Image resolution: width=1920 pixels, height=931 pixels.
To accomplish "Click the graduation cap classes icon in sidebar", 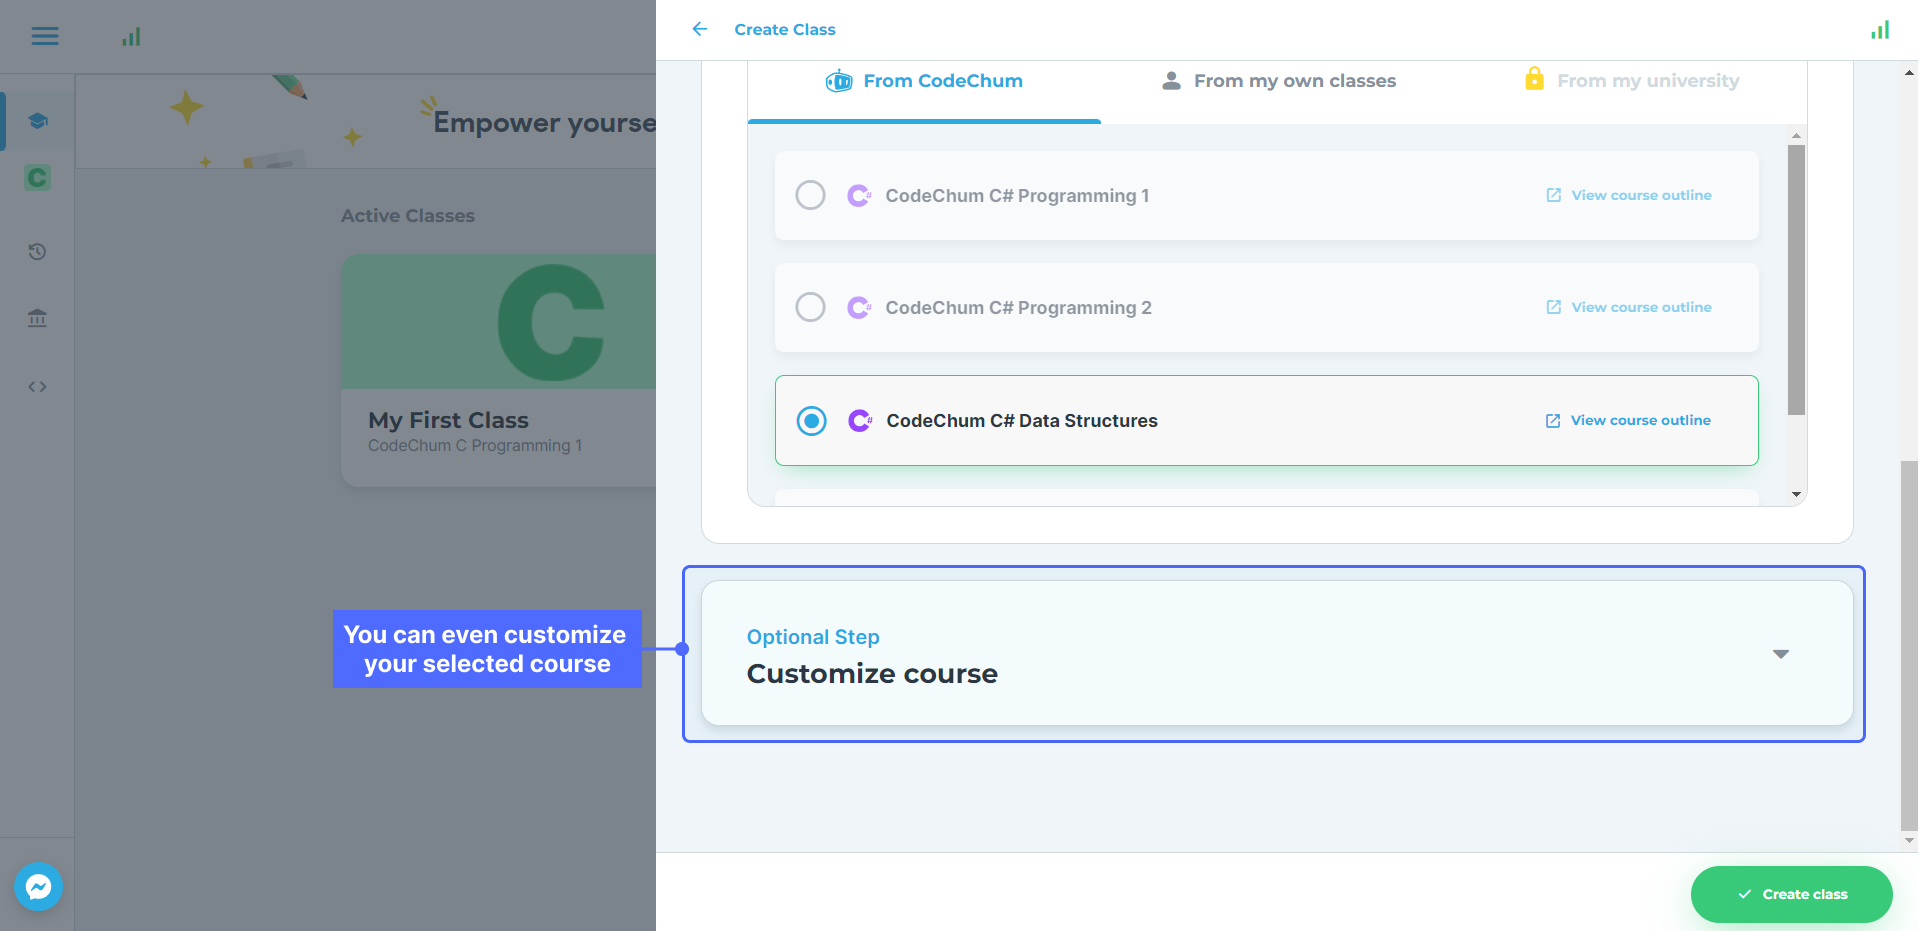I will tap(38, 121).
